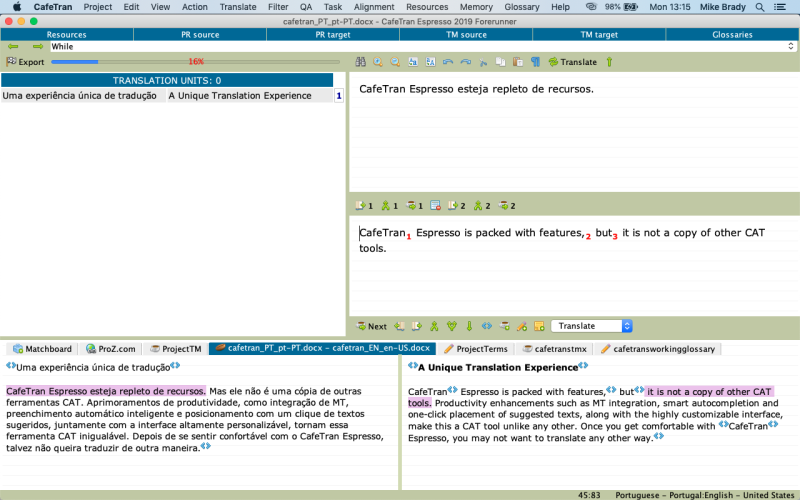Open the Glossaries tab

coord(732,35)
